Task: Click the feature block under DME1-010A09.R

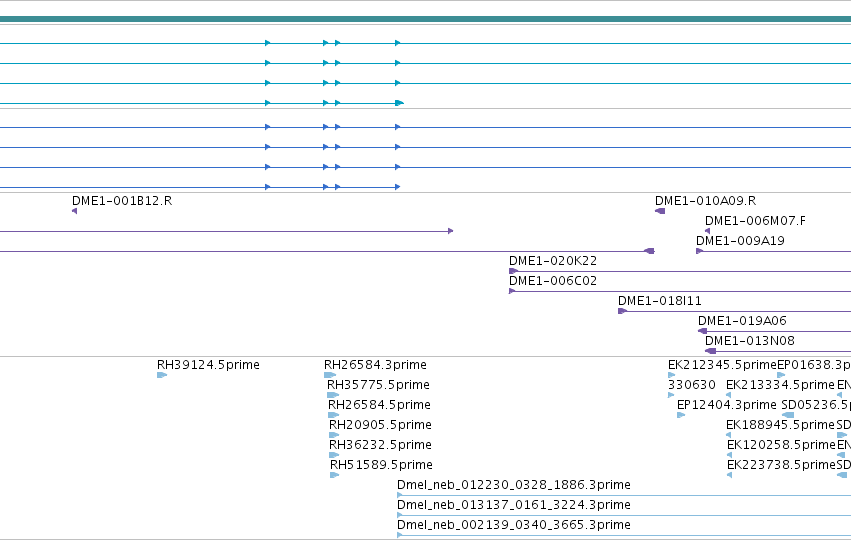Action: pos(660,211)
